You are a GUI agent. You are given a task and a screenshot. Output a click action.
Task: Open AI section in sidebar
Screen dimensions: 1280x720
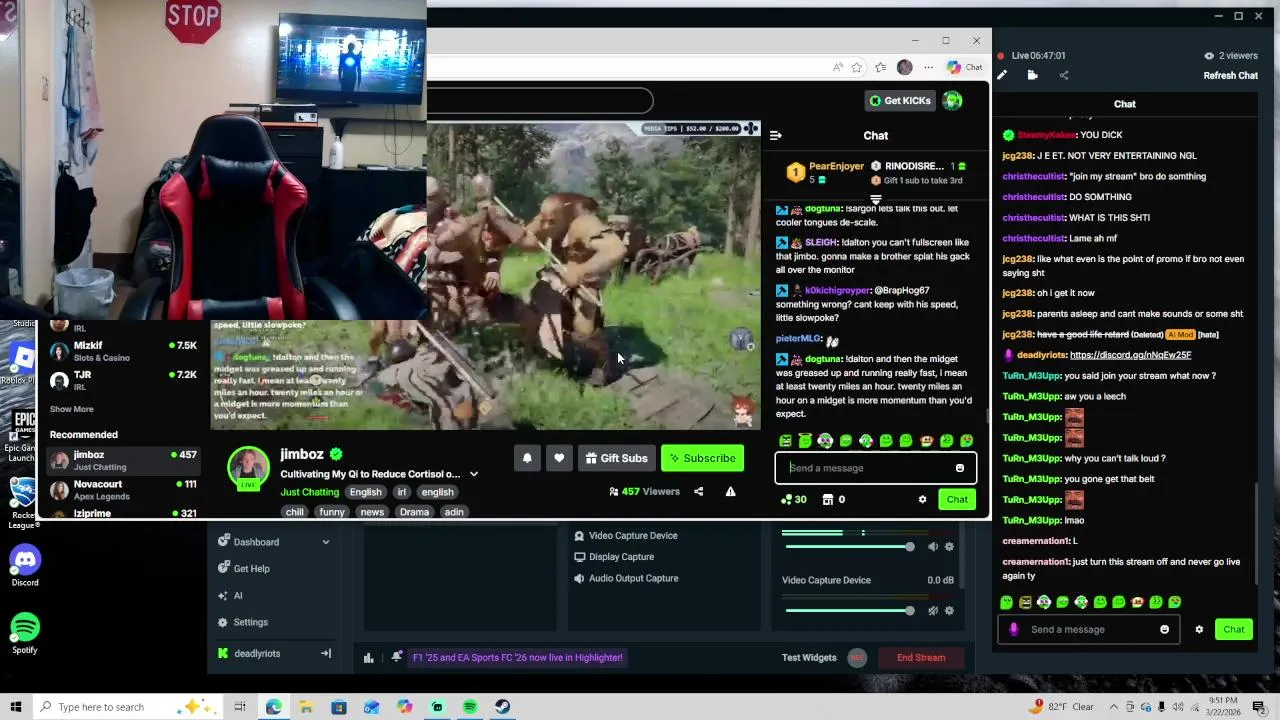click(237, 596)
